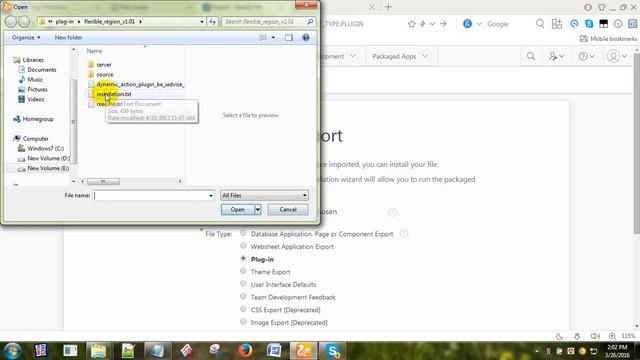
Task: Open the view options dropdown arrow
Action: tap(273, 38)
